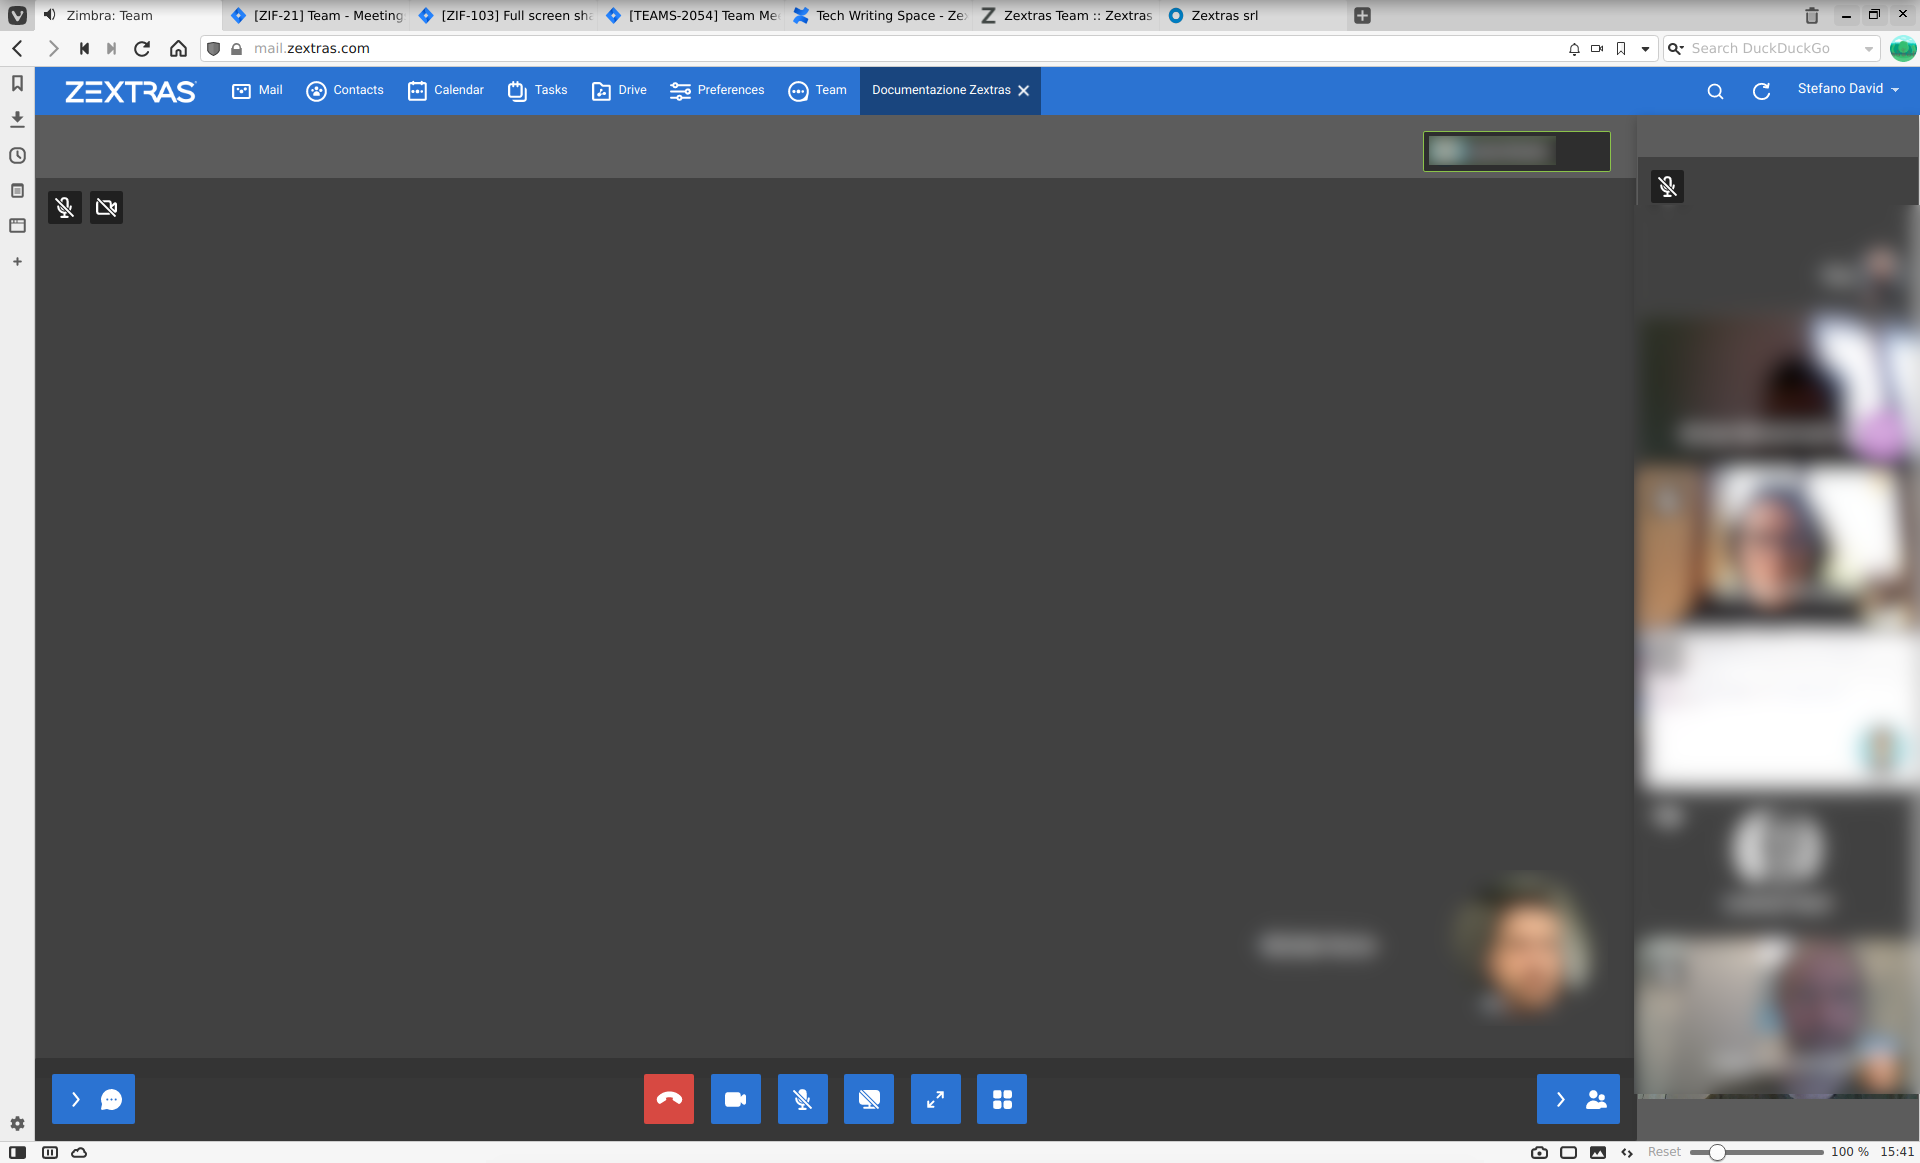1920x1163 pixels.
Task: Toggle screen share icon
Action: tap(868, 1099)
